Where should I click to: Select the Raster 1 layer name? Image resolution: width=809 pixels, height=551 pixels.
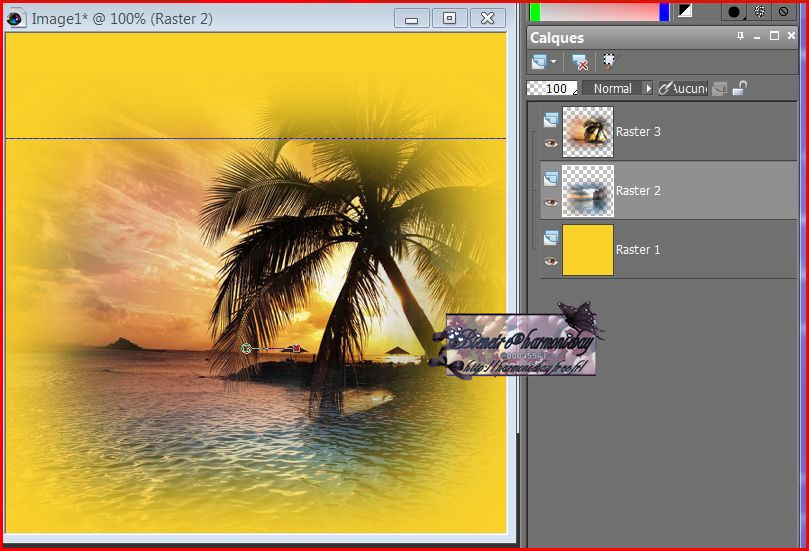pyautogui.click(x=638, y=249)
